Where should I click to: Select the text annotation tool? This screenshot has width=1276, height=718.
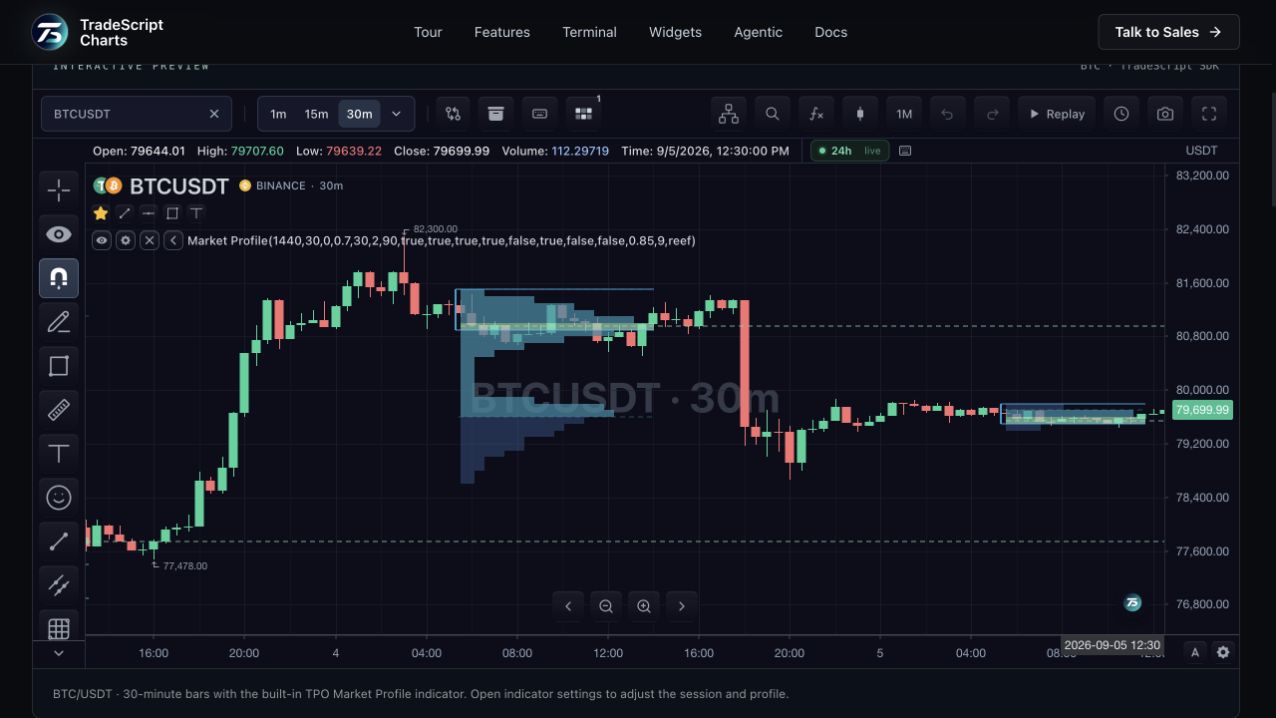(59, 454)
